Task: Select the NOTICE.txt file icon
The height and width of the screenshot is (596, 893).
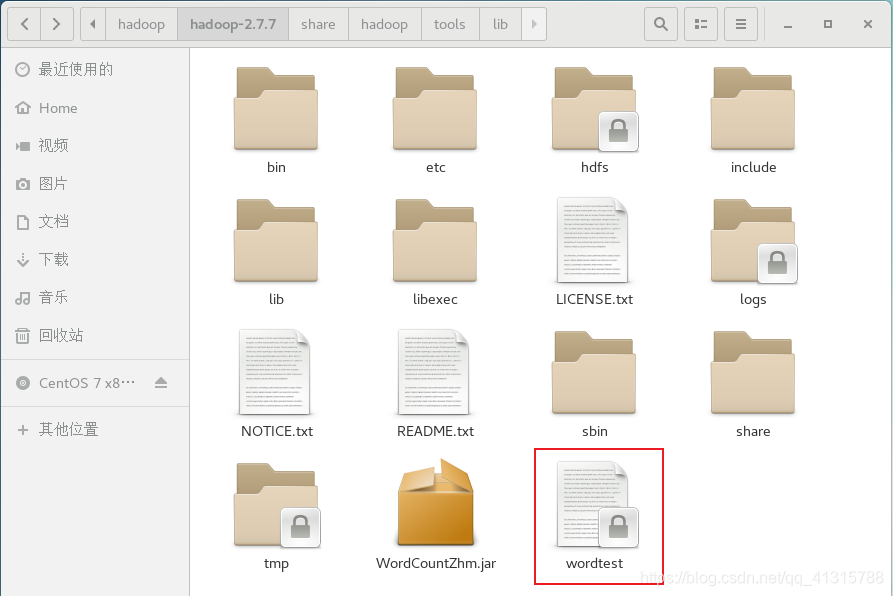Action: (275, 372)
